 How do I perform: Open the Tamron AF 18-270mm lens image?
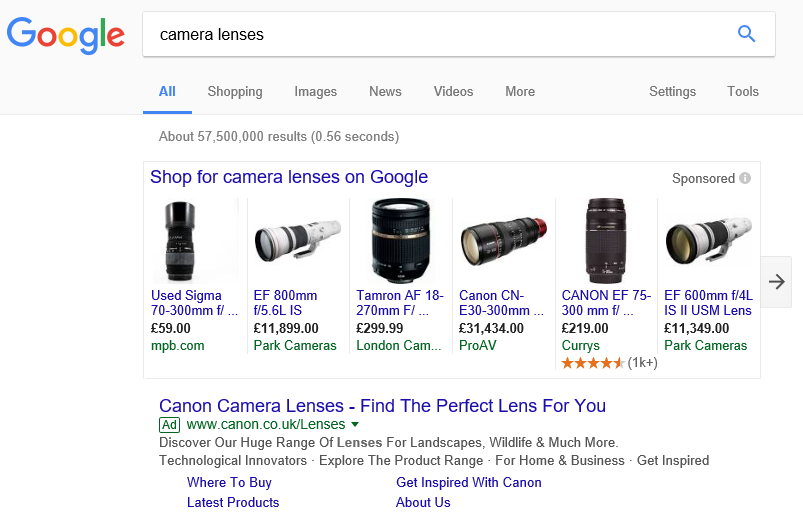coord(400,240)
